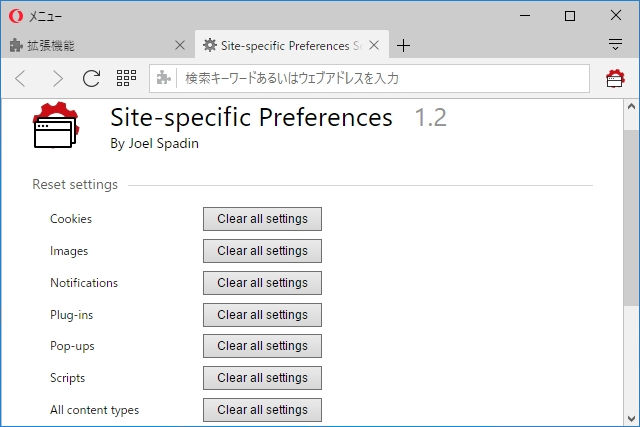Viewport: 640px width, 427px height.
Task: Click the 'Reset settings' section label
Action: tap(75, 185)
